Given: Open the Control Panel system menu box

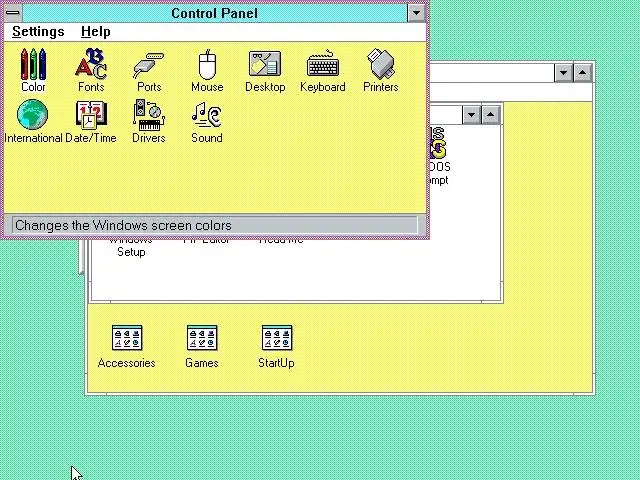Looking at the screenshot, I should [13, 13].
